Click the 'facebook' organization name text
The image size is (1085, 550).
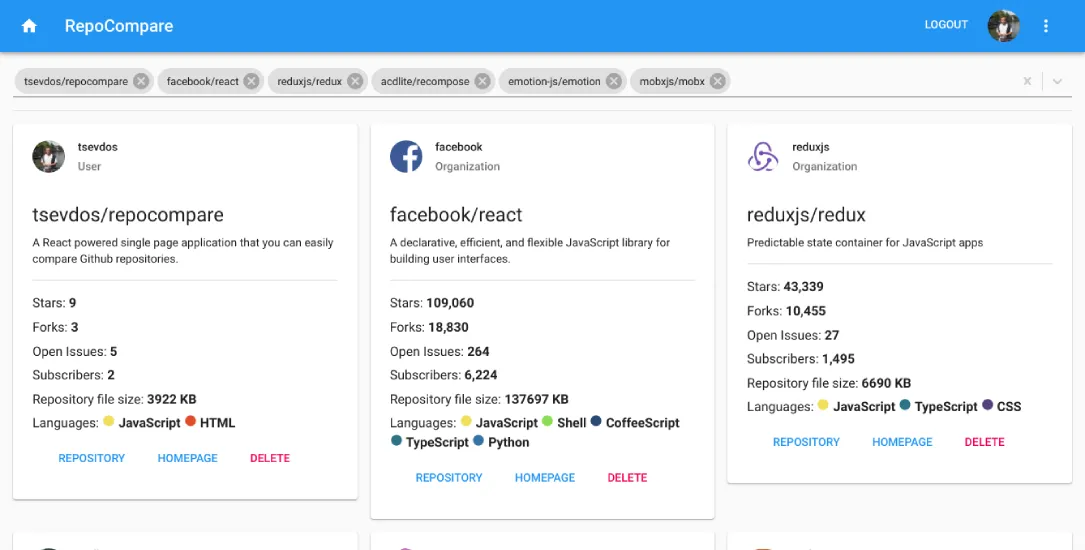(459, 147)
